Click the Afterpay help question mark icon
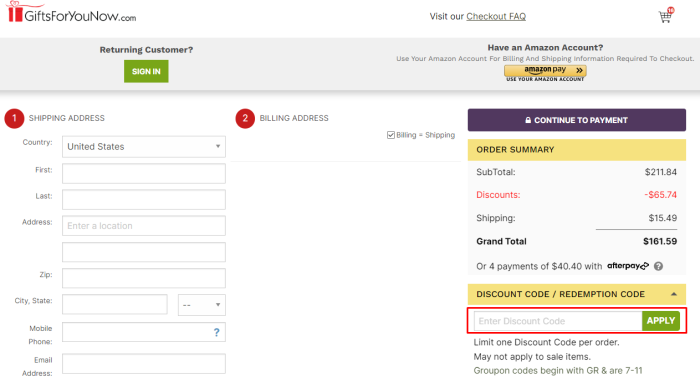 coord(658,266)
